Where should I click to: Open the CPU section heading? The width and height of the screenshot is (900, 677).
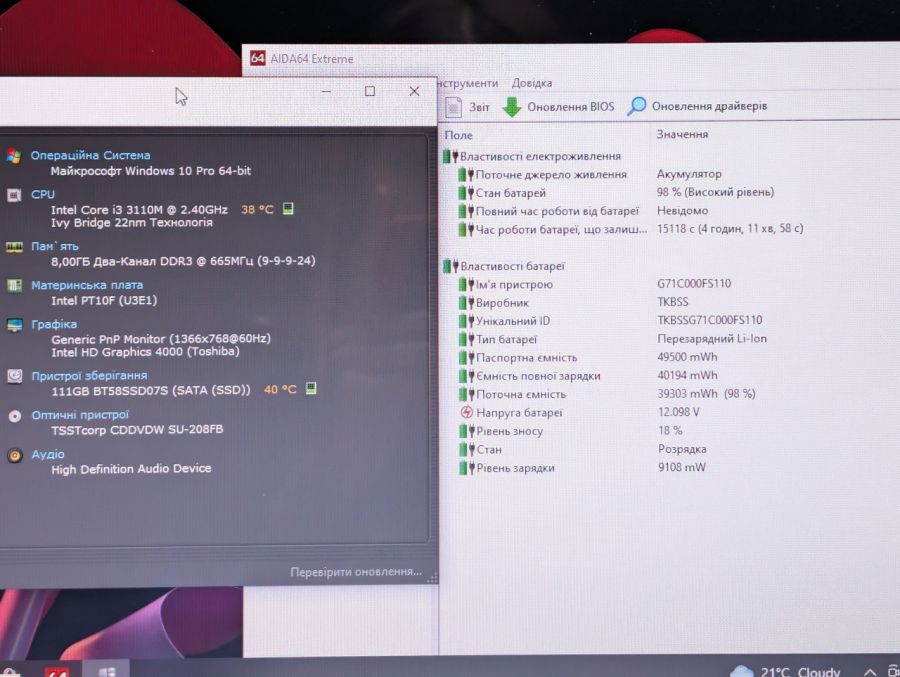click(x=42, y=194)
